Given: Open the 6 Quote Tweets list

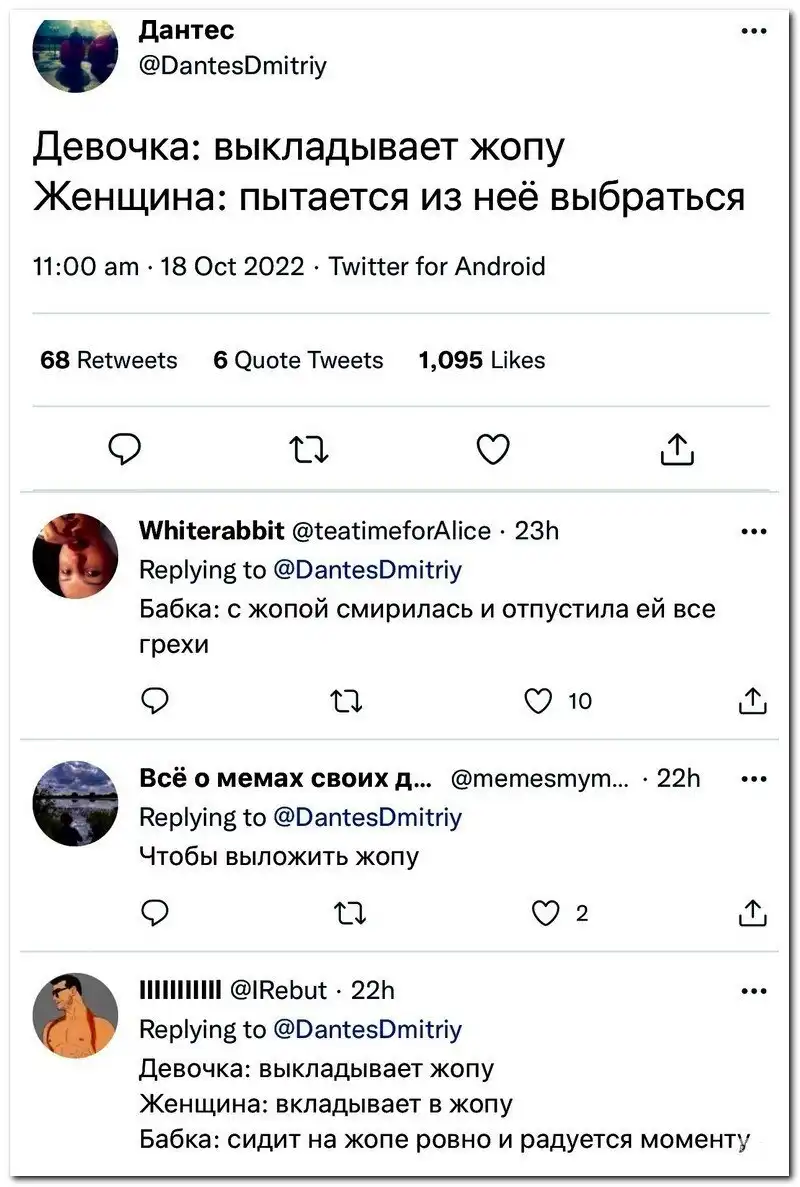Looking at the screenshot, I should click(x=298, y=361).
